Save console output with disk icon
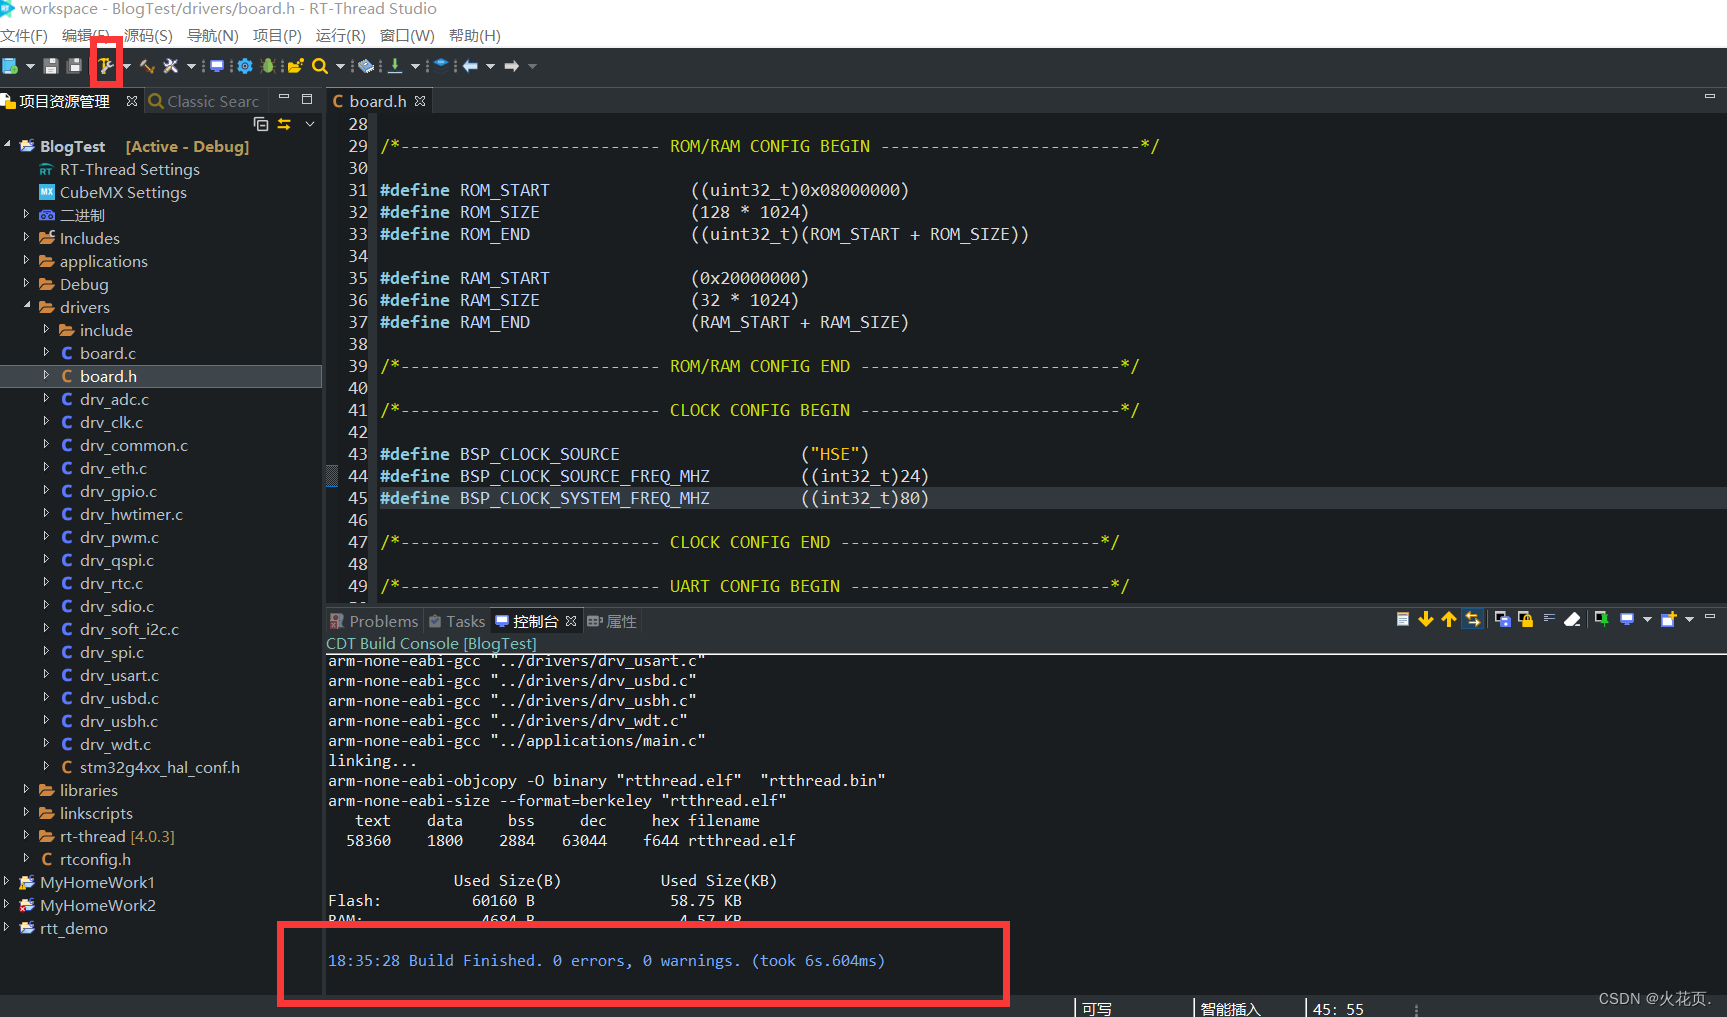This screenshot has width=1727, height=1017. [1503, 619]
